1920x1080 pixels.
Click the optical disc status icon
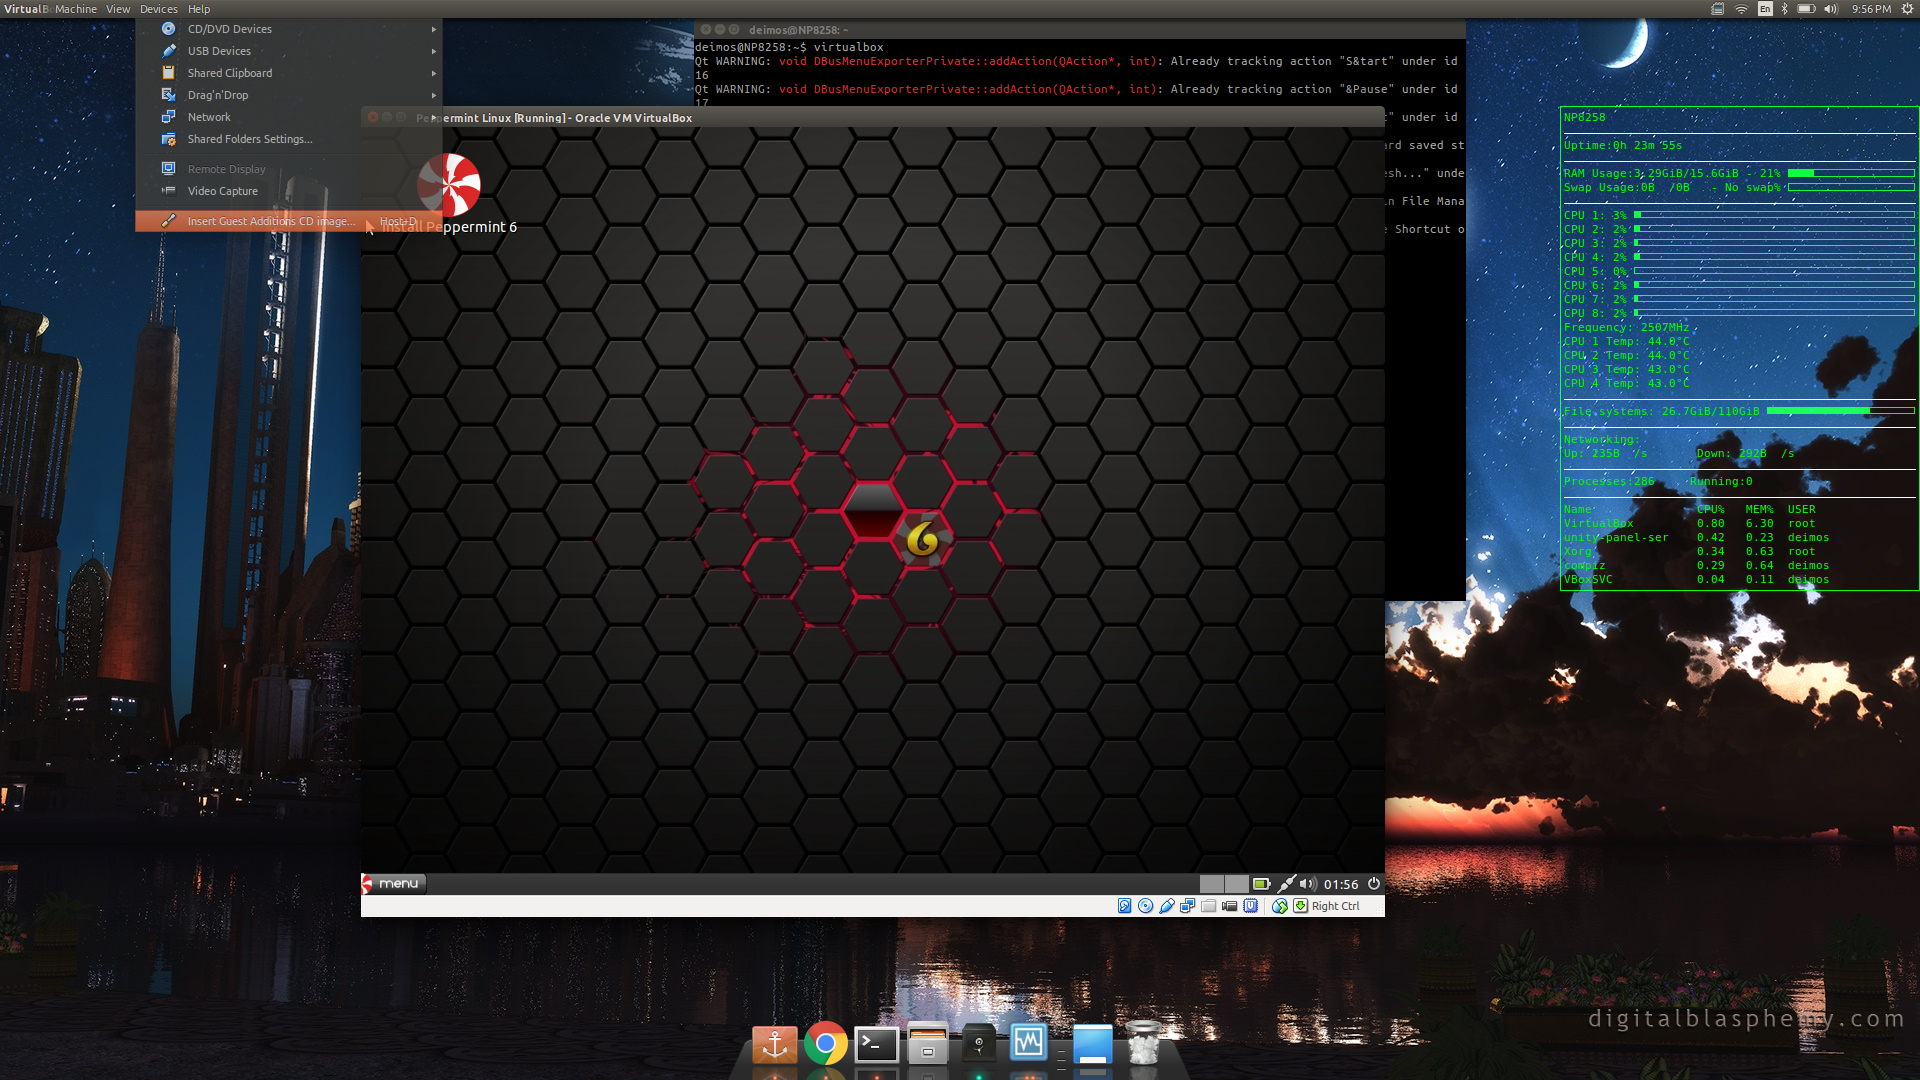point(1145,906)
